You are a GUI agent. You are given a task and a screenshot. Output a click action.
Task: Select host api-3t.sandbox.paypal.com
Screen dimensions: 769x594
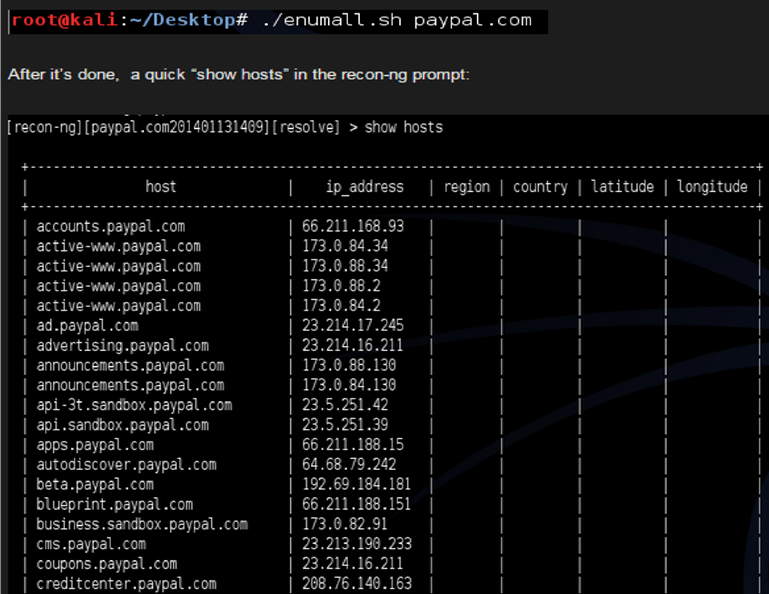click(134, 405)
